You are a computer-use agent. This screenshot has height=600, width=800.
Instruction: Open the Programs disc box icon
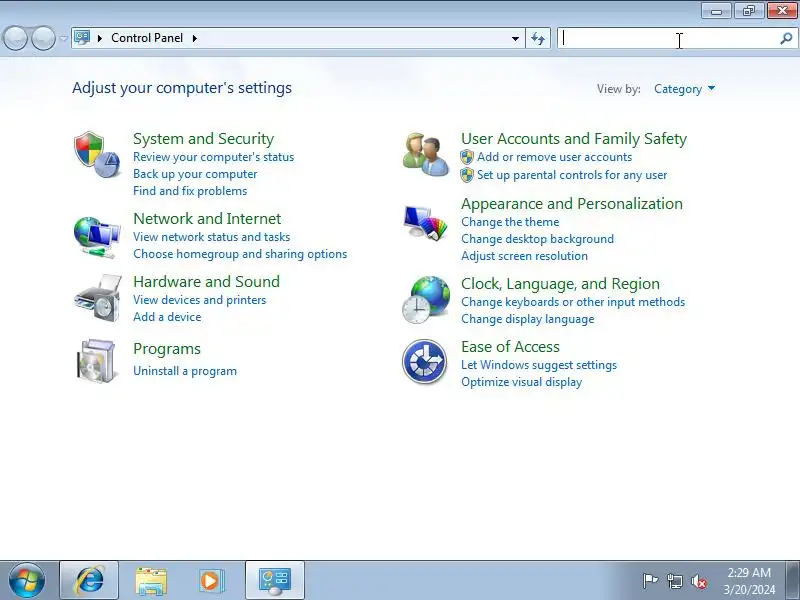96,361
